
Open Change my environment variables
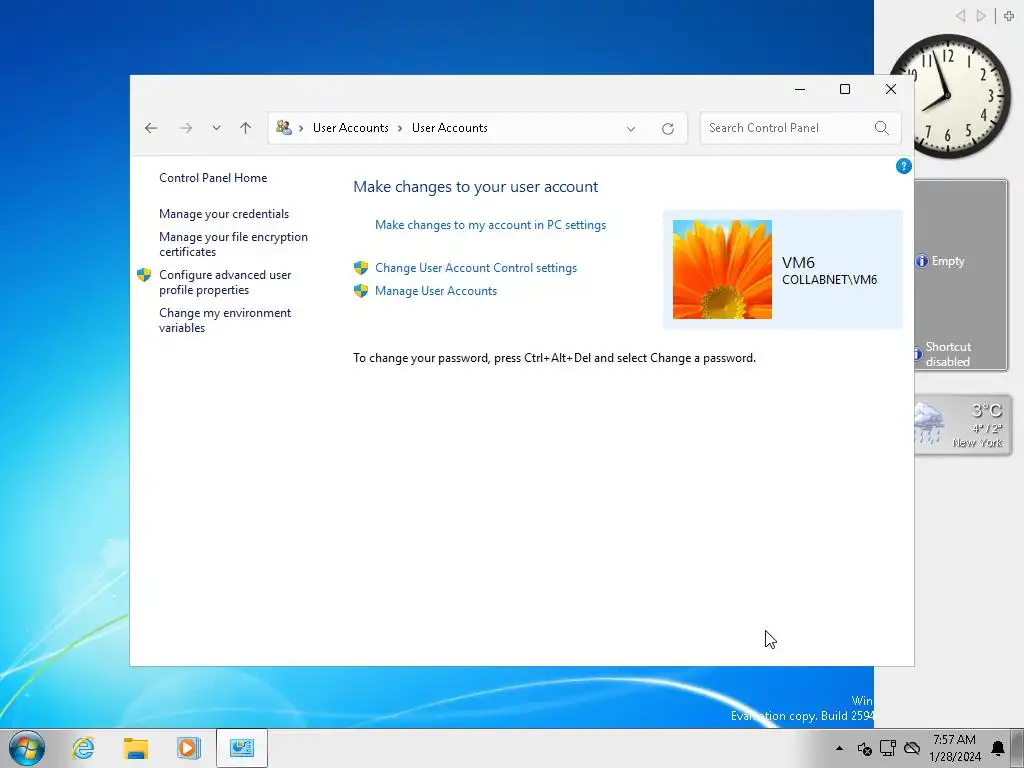(225, 320)
